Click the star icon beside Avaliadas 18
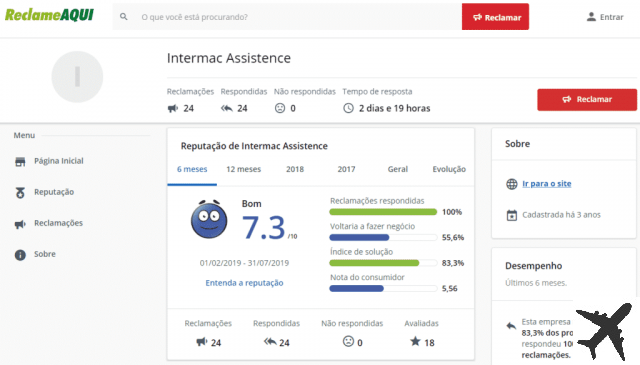The width and height of the screenshot is (640, 365). pos(415,341)
